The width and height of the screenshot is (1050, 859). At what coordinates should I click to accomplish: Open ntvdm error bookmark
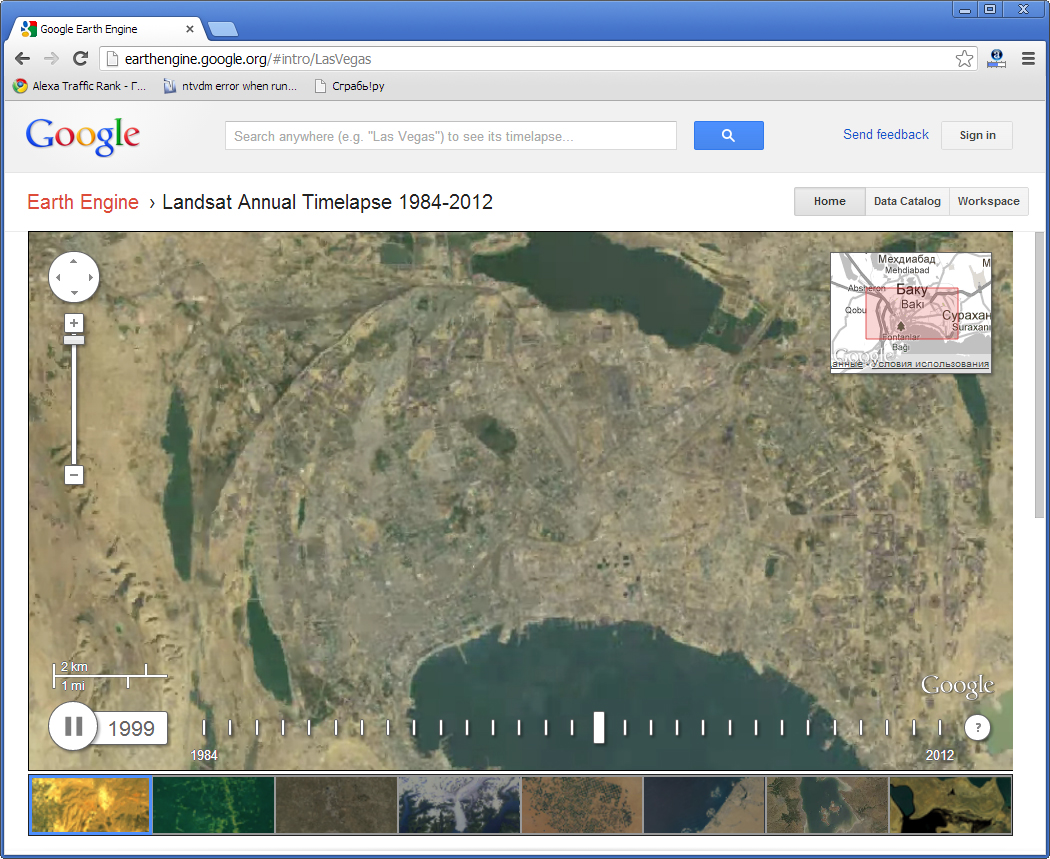coord(230,86)
